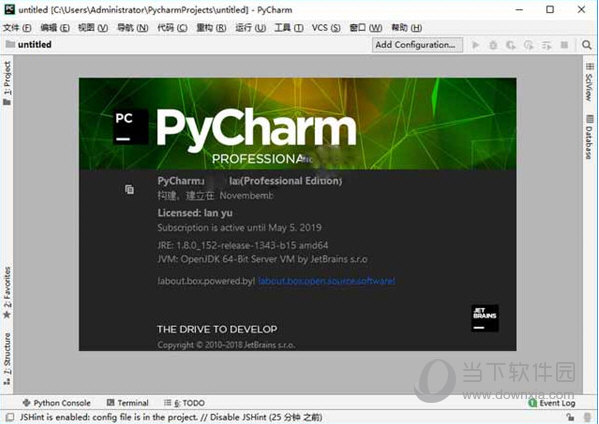The width and height of the screenshot is (599, 424).
Task: Click the large PyCharm splash banner image
Action: 298,124
